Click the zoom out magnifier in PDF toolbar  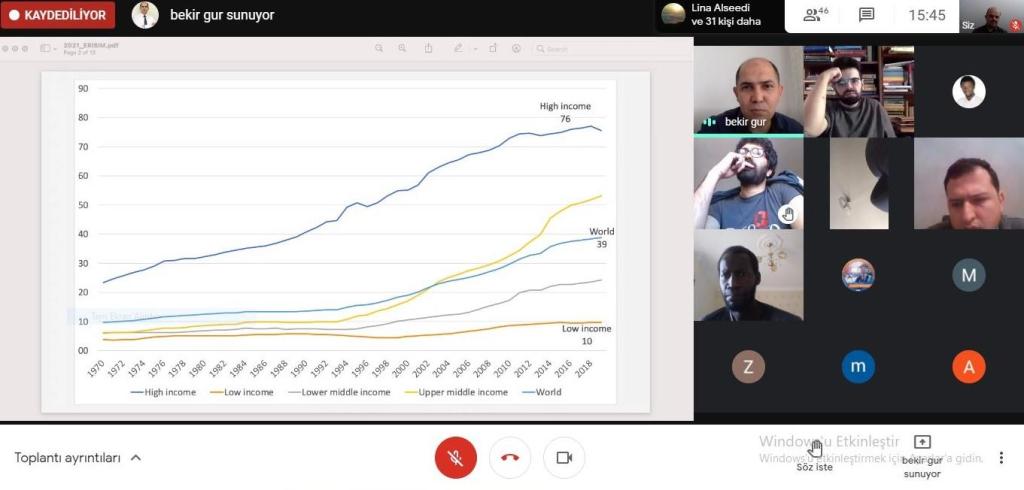point(380,48)
